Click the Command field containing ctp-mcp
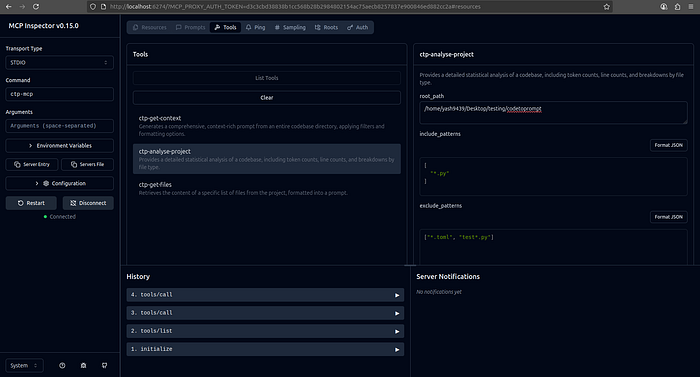Image resolution: width=700 pixels, height=377 pixels. pos(59,94)
